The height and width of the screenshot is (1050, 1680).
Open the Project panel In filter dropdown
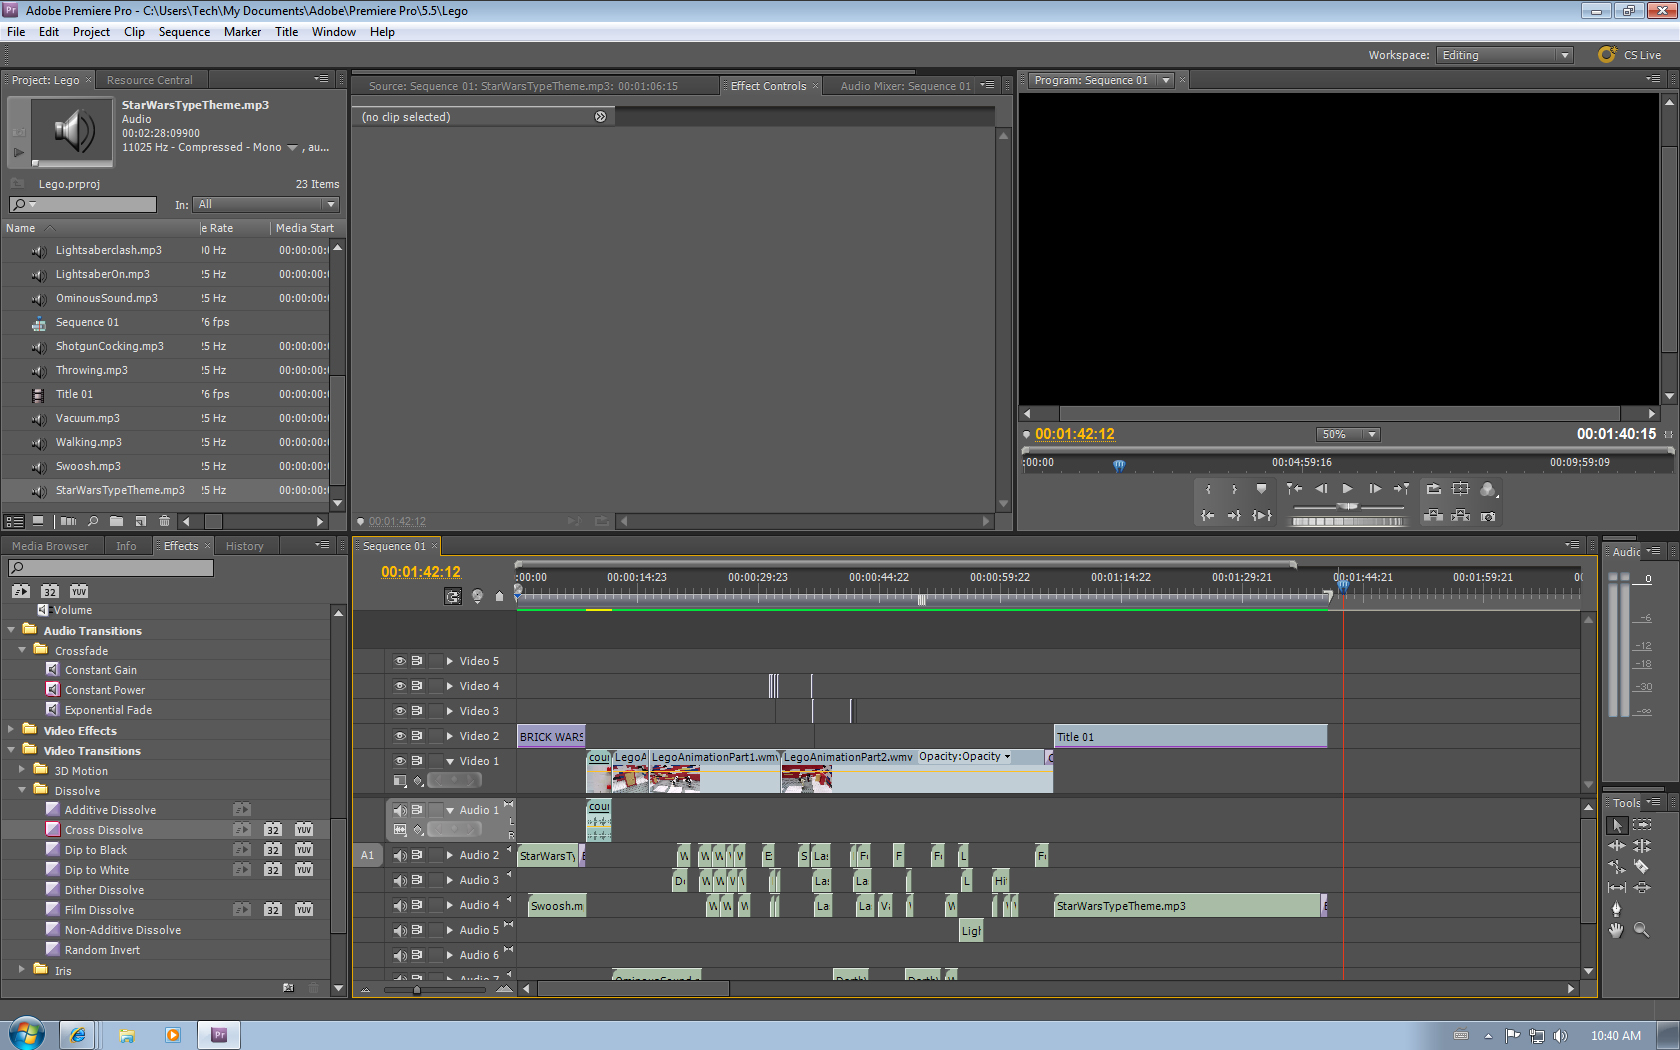tap(266, 204)
